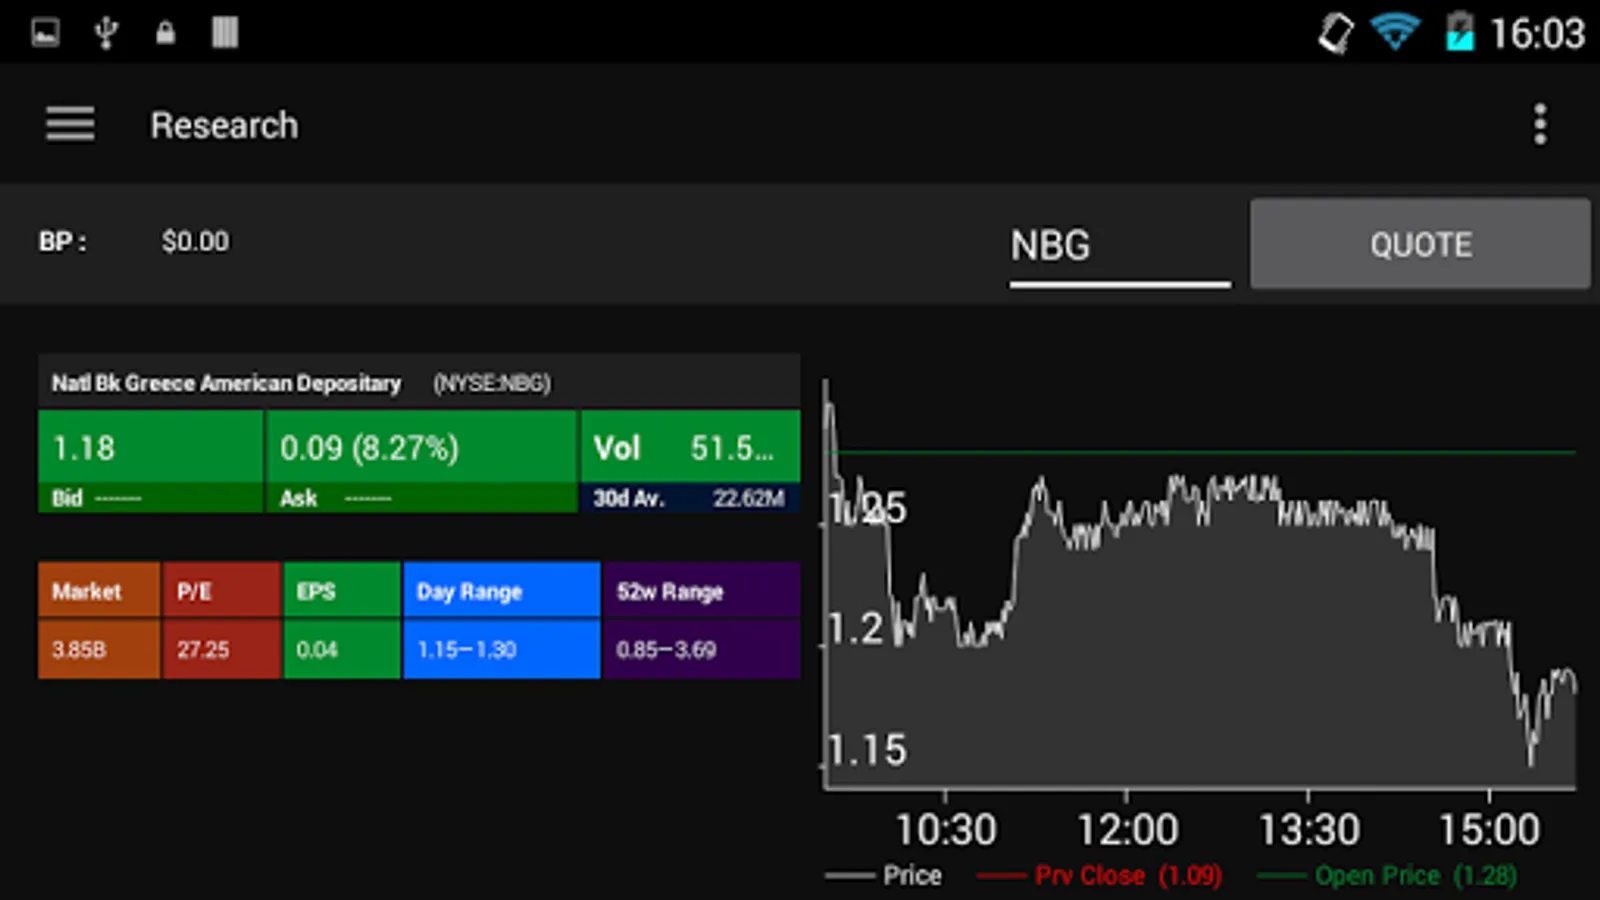Tap the Ask row under the change
The image size is (1600, 900).
[x=421, y=498]
